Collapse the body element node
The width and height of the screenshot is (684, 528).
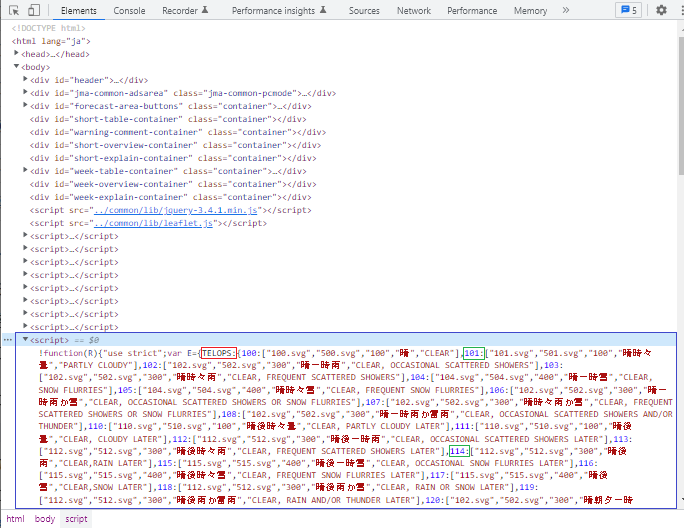click(x=16, y=66)
